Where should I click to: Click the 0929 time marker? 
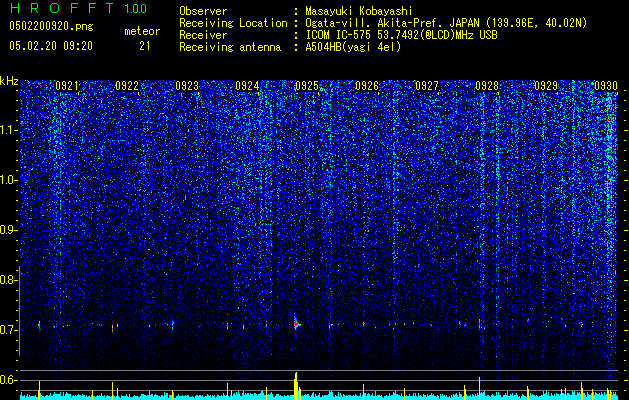pos(546,86)
